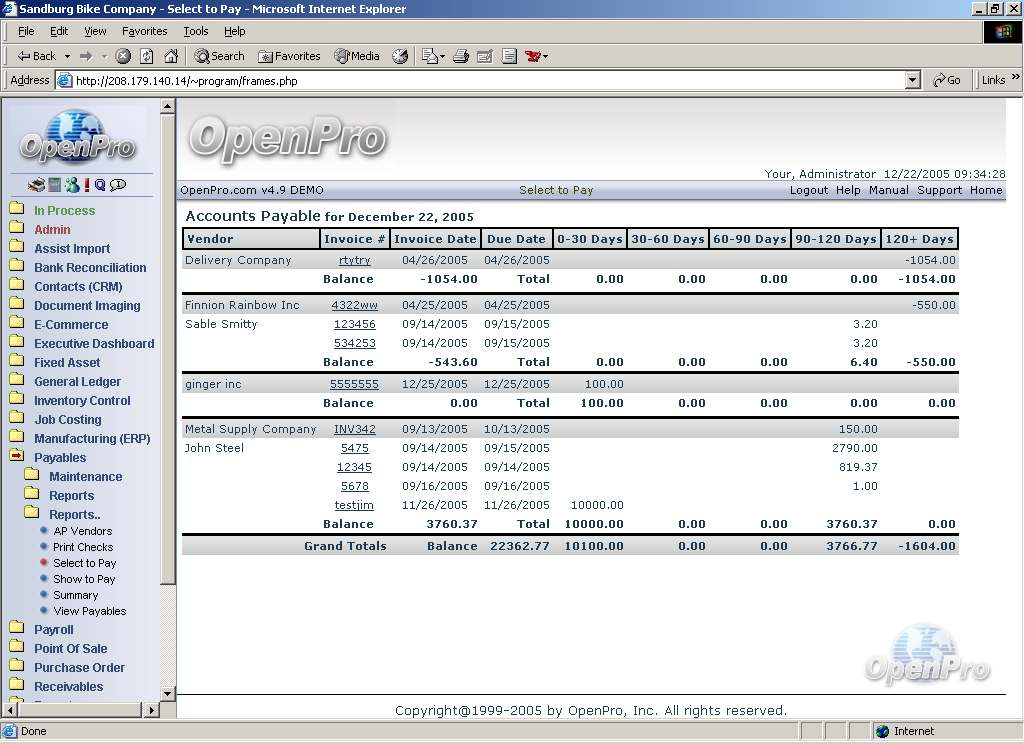Click the speech bubble icon in sidebar
Screen dimensions: 1024x744
point(118,185)
